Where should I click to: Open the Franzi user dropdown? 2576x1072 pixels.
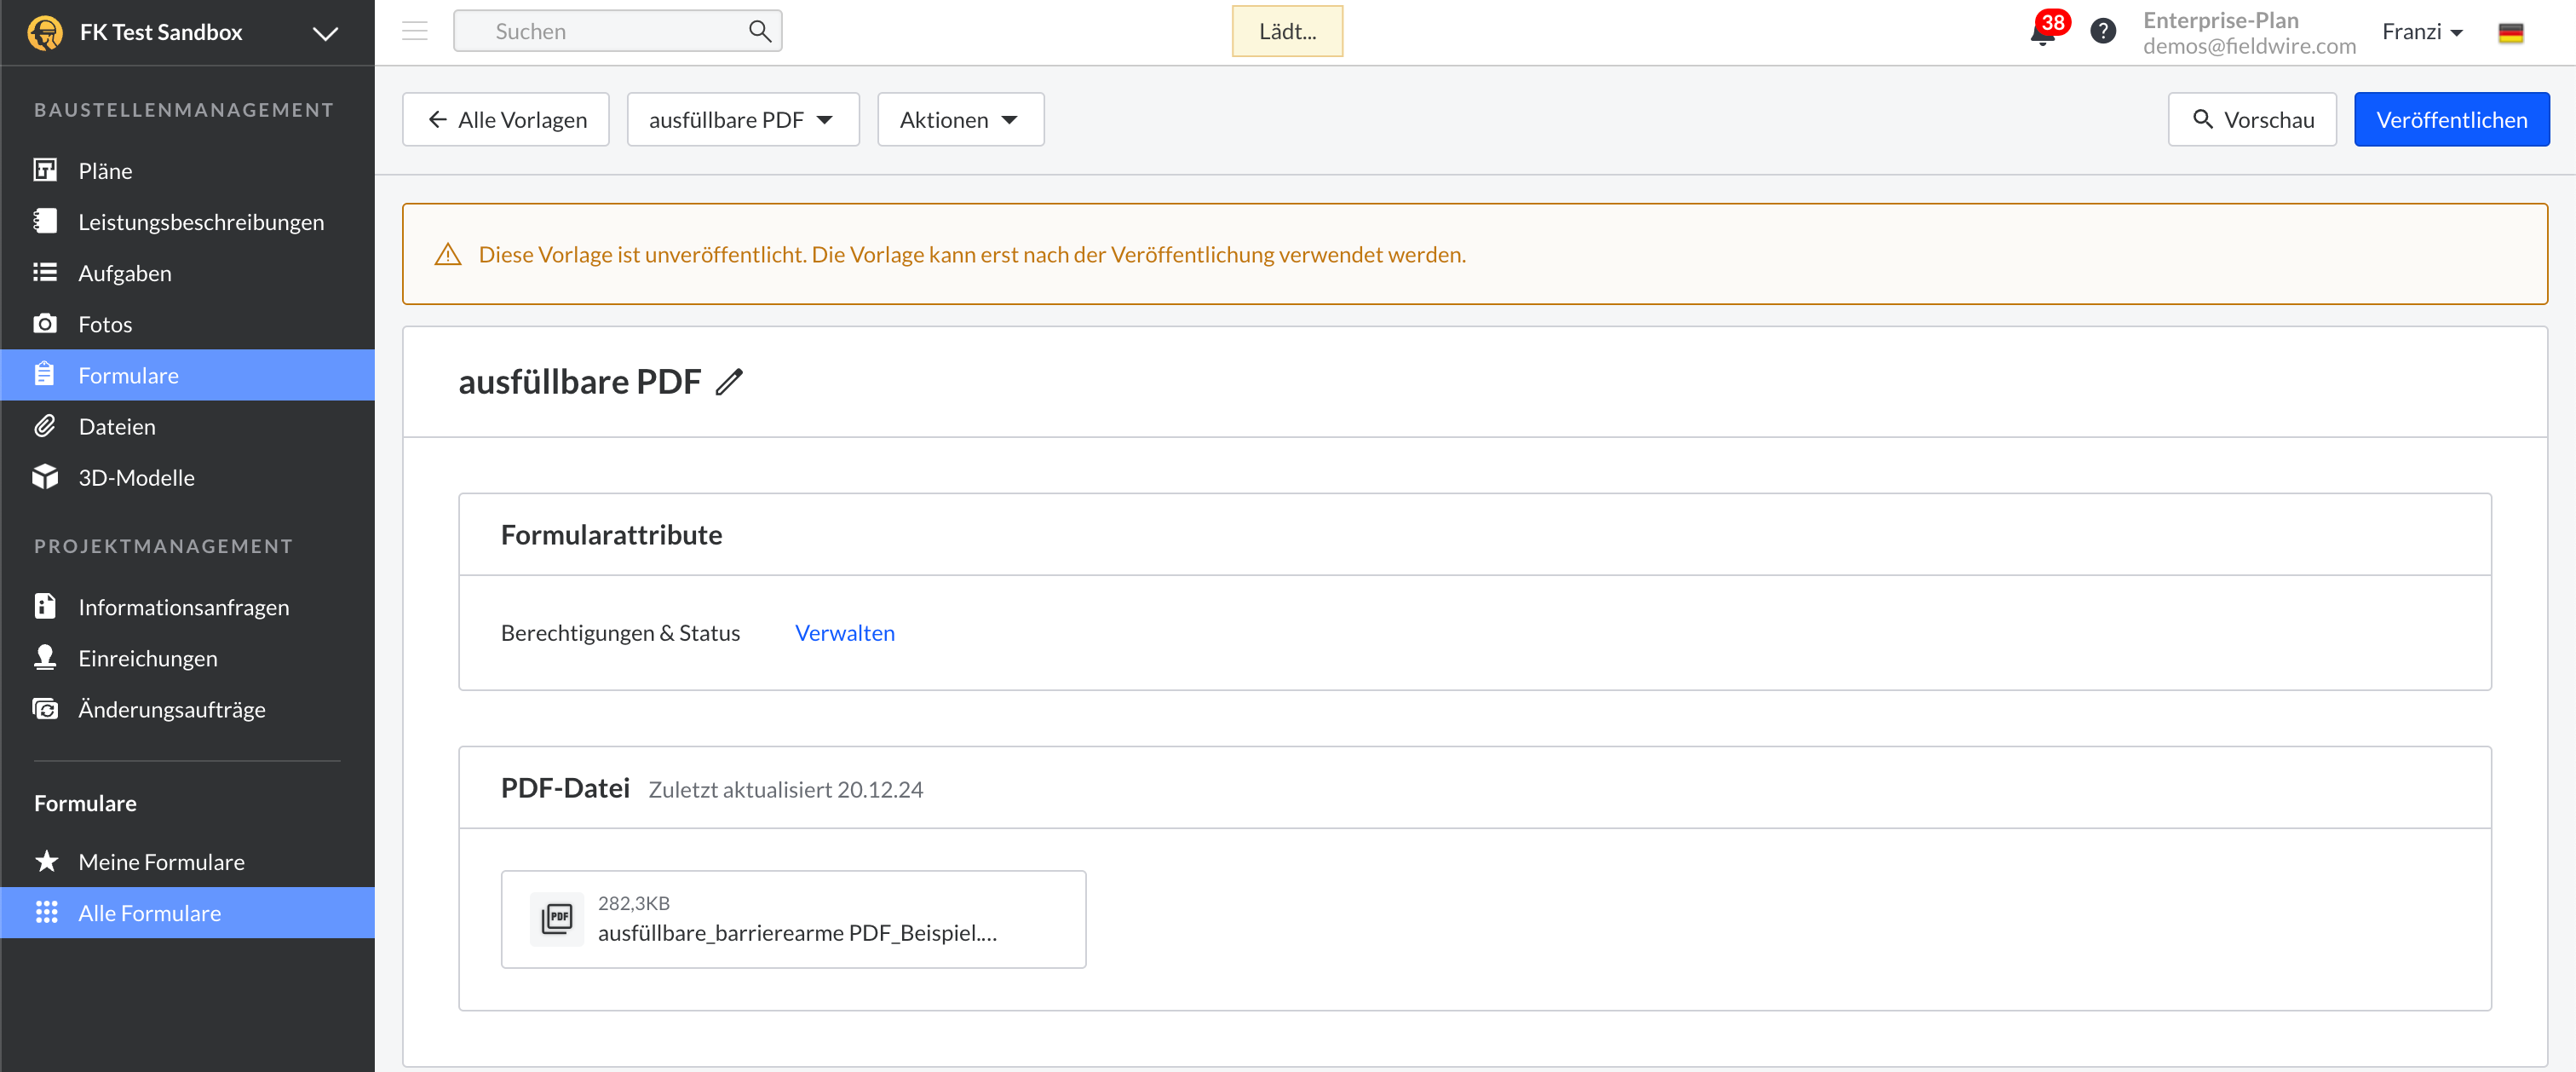click(2422, 31)
